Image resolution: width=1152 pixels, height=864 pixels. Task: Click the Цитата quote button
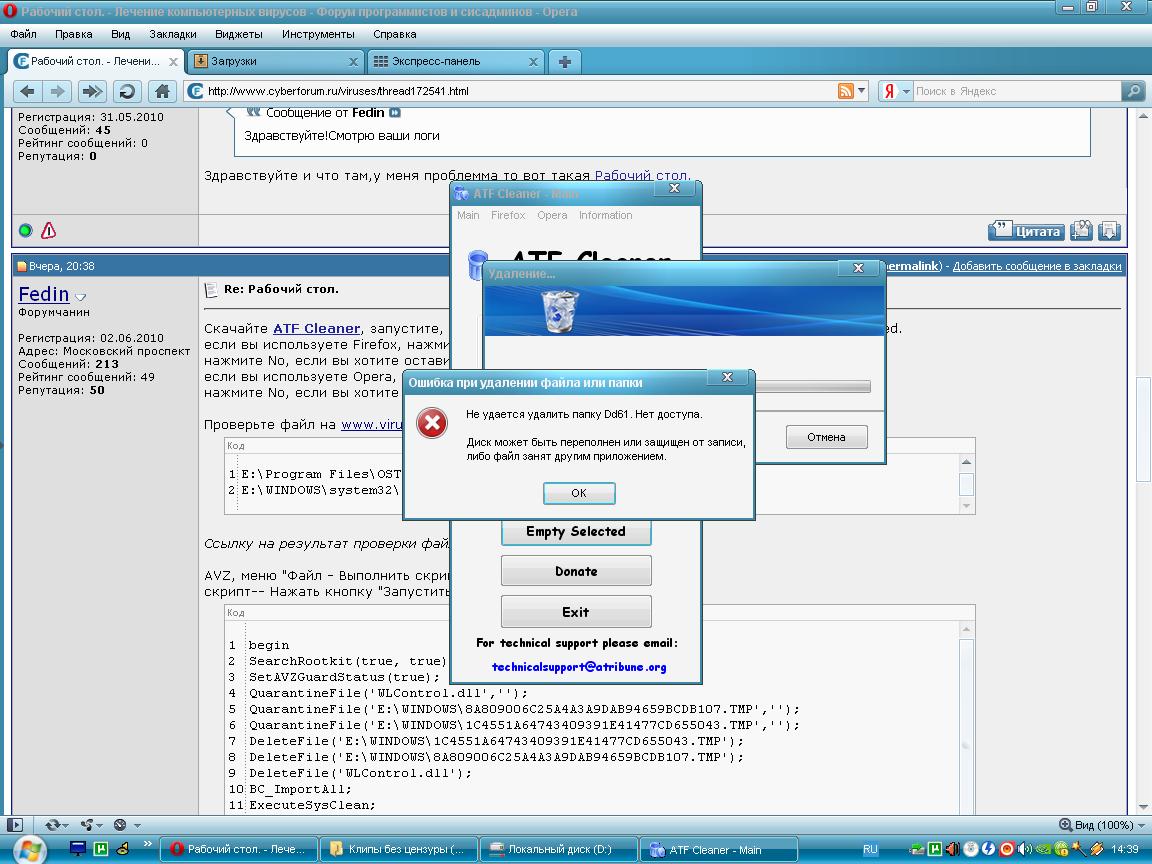pos(1026,231)
